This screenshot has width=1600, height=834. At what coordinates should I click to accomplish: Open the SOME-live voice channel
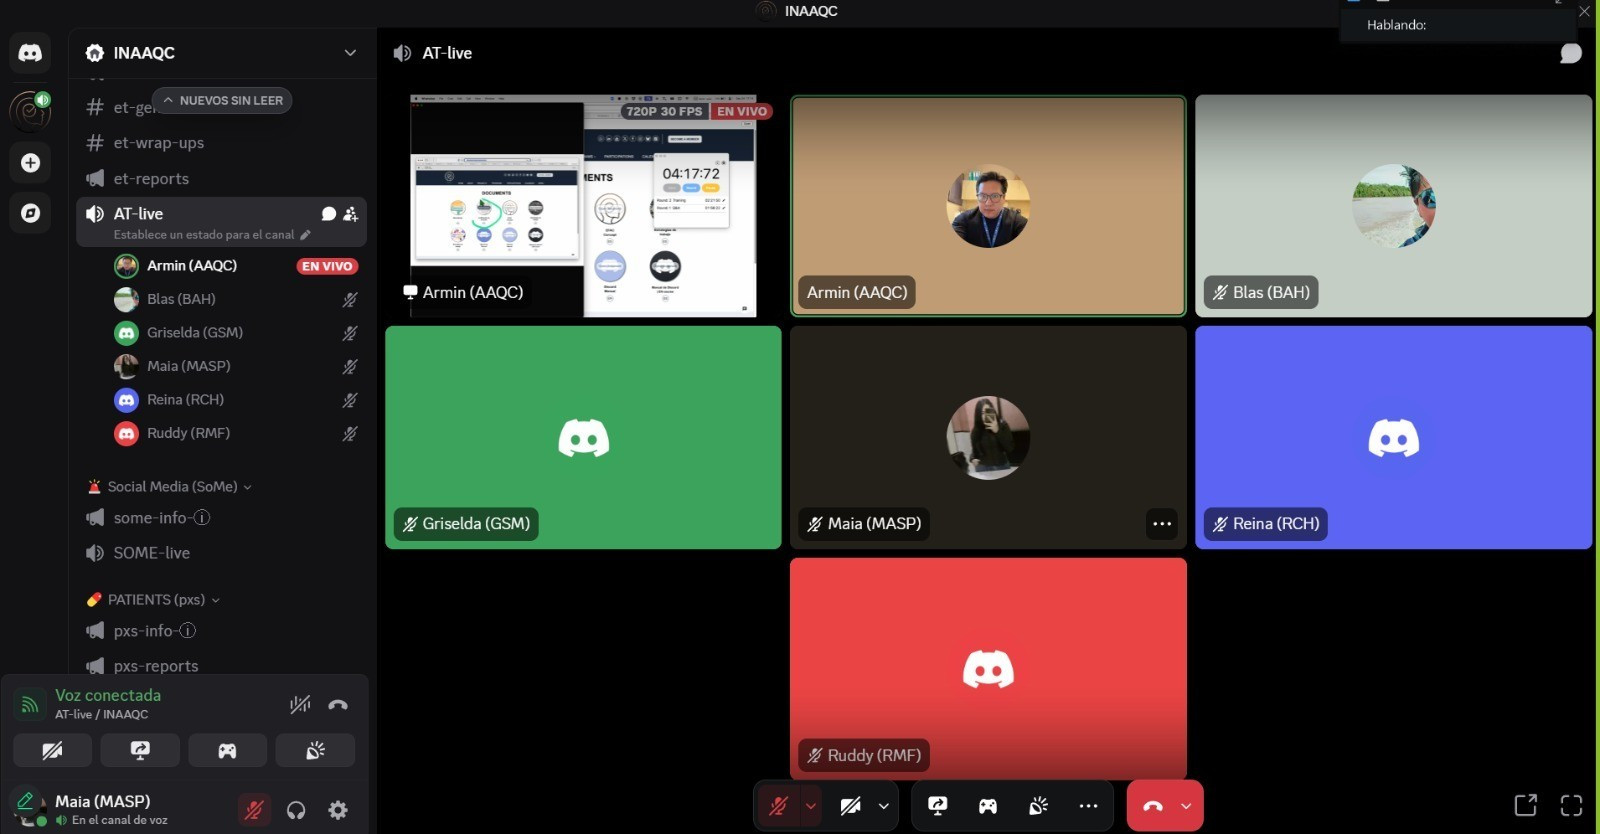coord(151,553)
